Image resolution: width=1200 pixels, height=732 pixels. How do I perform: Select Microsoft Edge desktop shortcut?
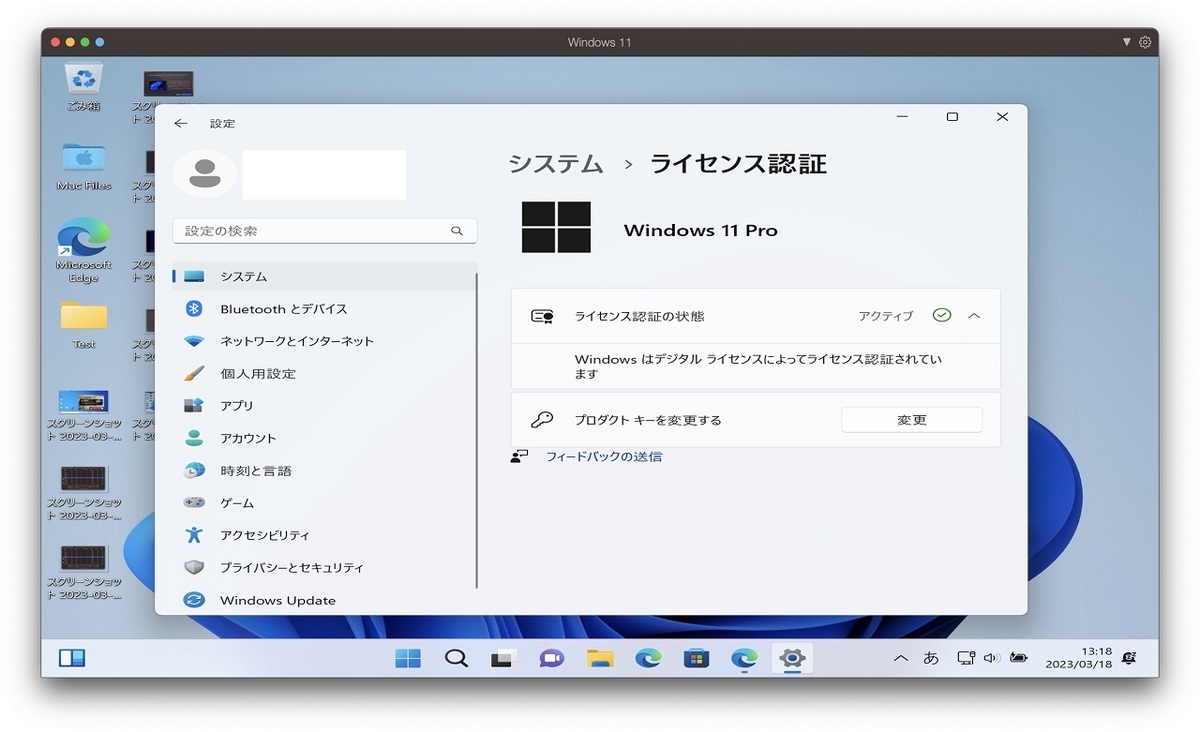84,251
